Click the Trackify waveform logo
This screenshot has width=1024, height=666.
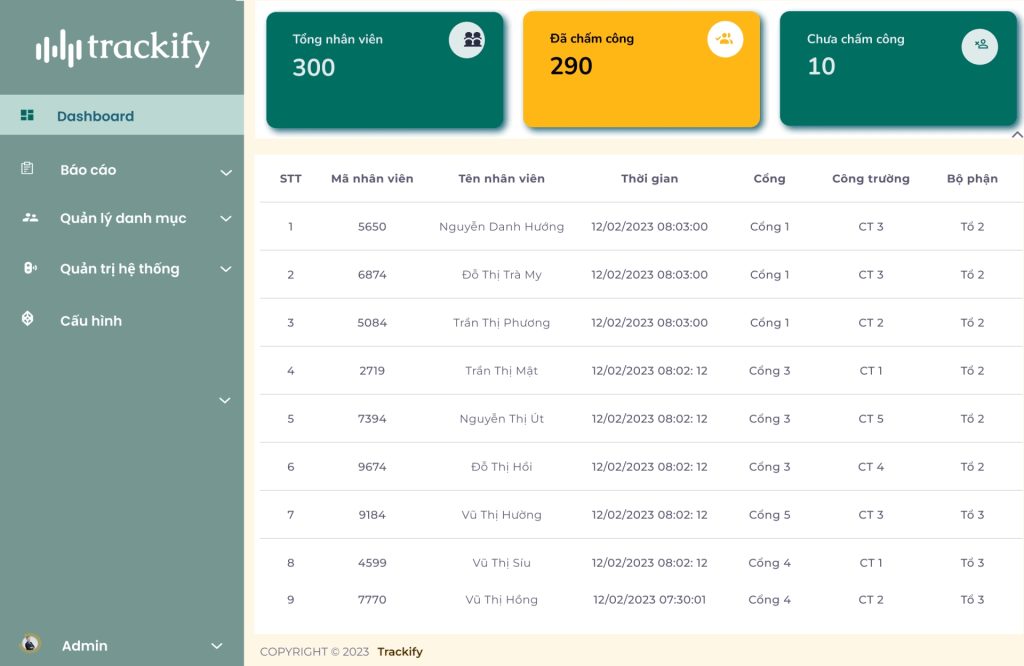click(58, 48)
